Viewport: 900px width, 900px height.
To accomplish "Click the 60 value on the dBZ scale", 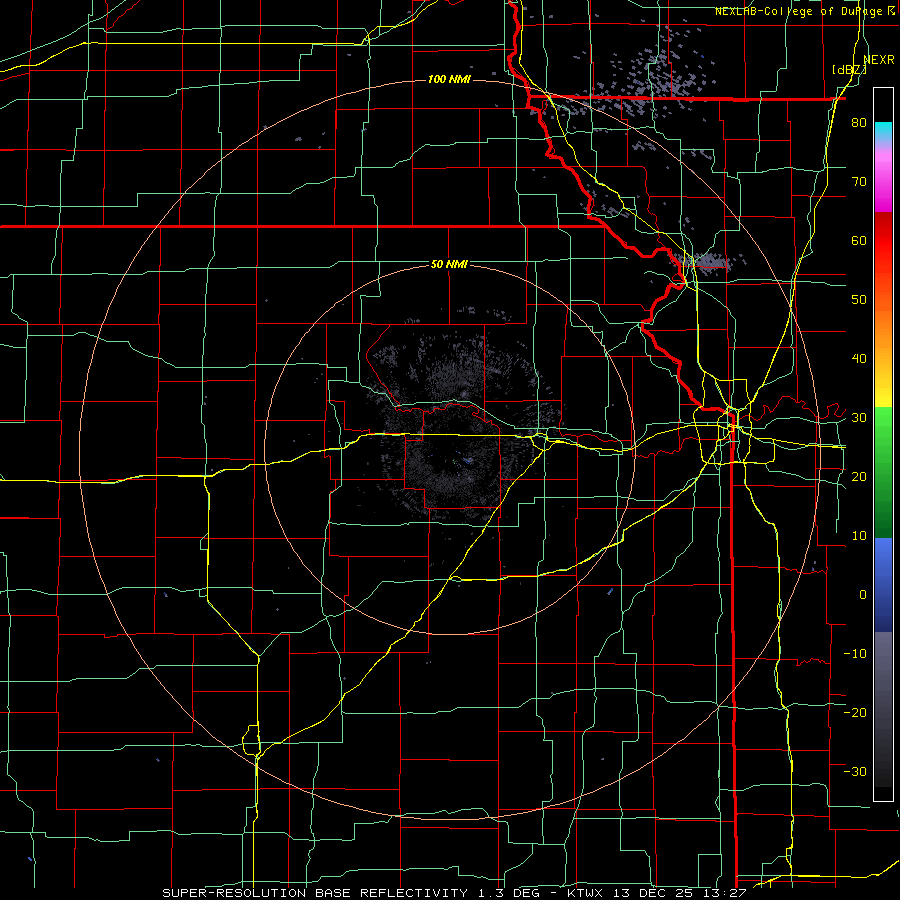I will (x=859, y=240).
